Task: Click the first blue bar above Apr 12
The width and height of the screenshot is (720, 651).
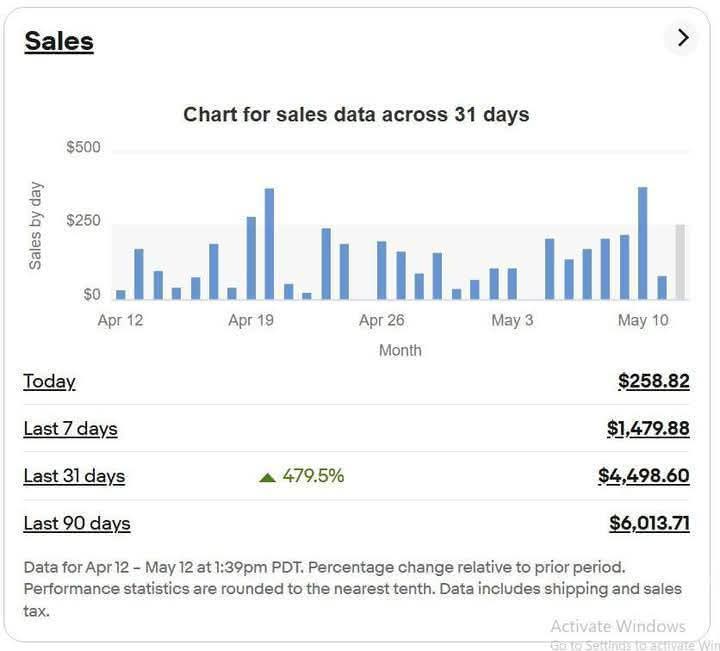Action: tap(121, 294)
